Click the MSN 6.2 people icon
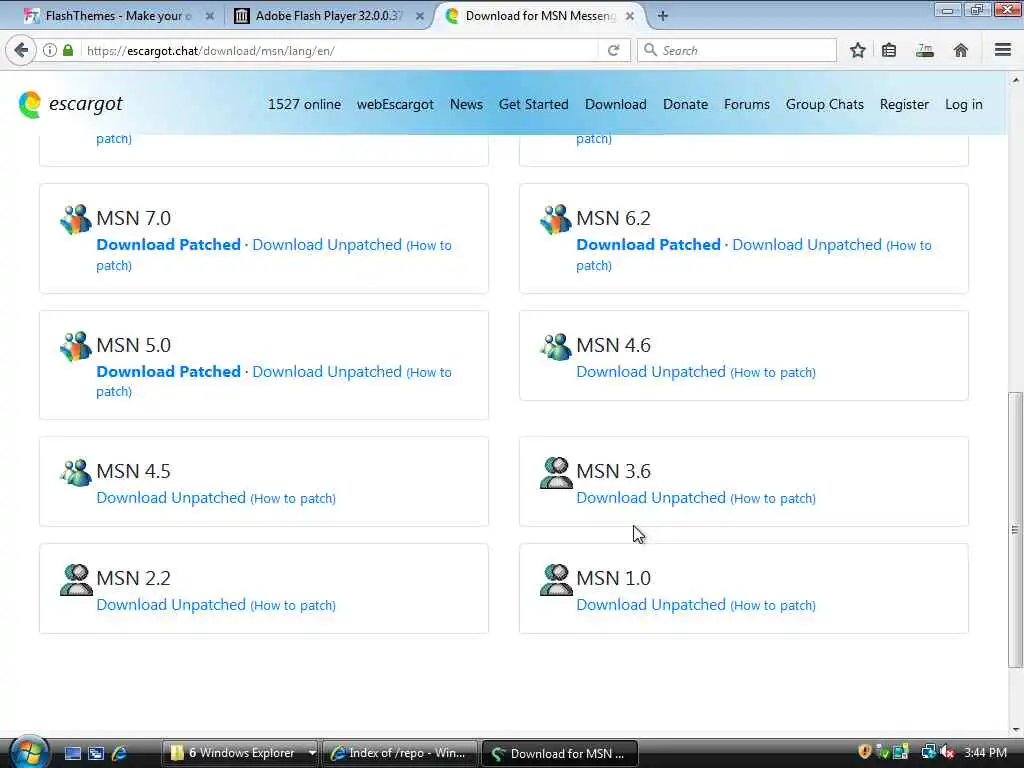Image resolution: width=1024 pixels, height=768 pixels. click(x=556, y=219)
